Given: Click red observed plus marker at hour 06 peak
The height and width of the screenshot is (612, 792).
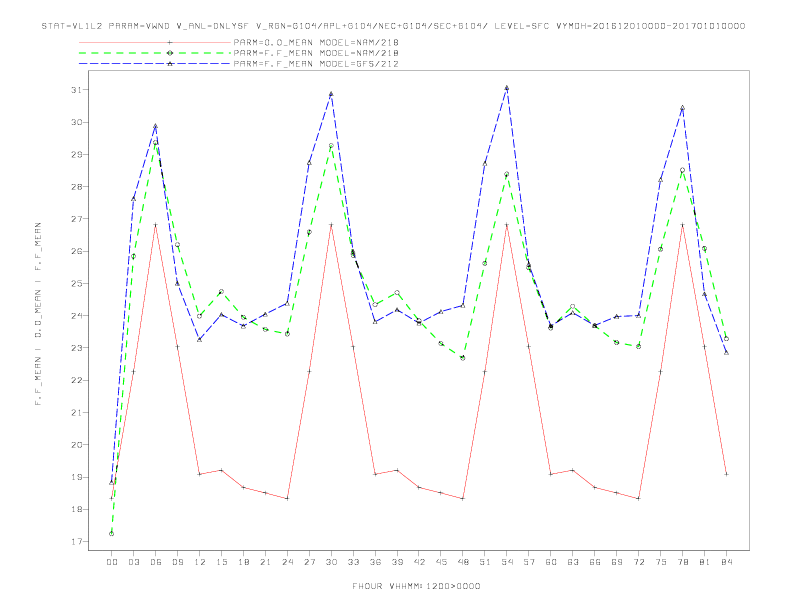Looking at the screenshot, I should tap(156, 225).
